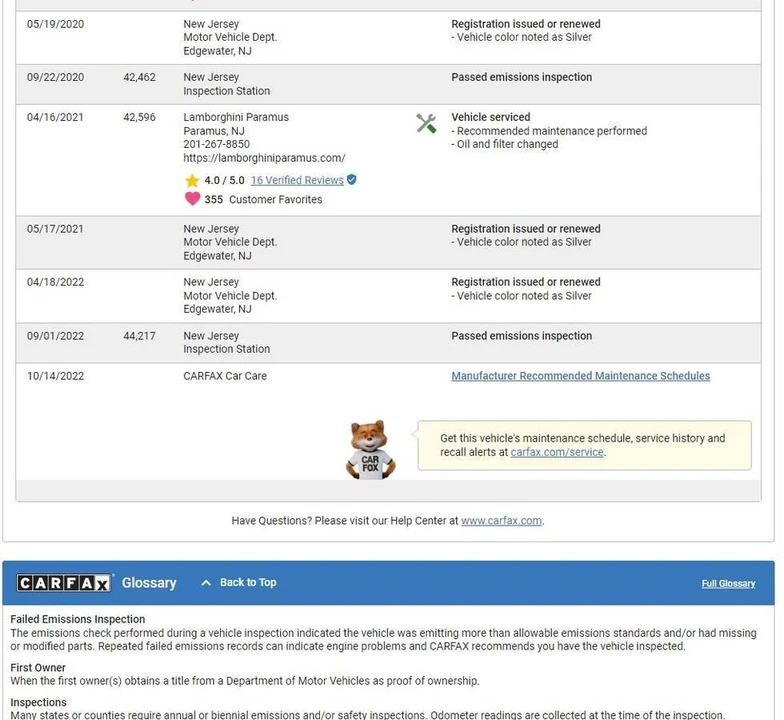
Task: Click the Back to Top chevron arrow
Action: (x=206, y=582)
